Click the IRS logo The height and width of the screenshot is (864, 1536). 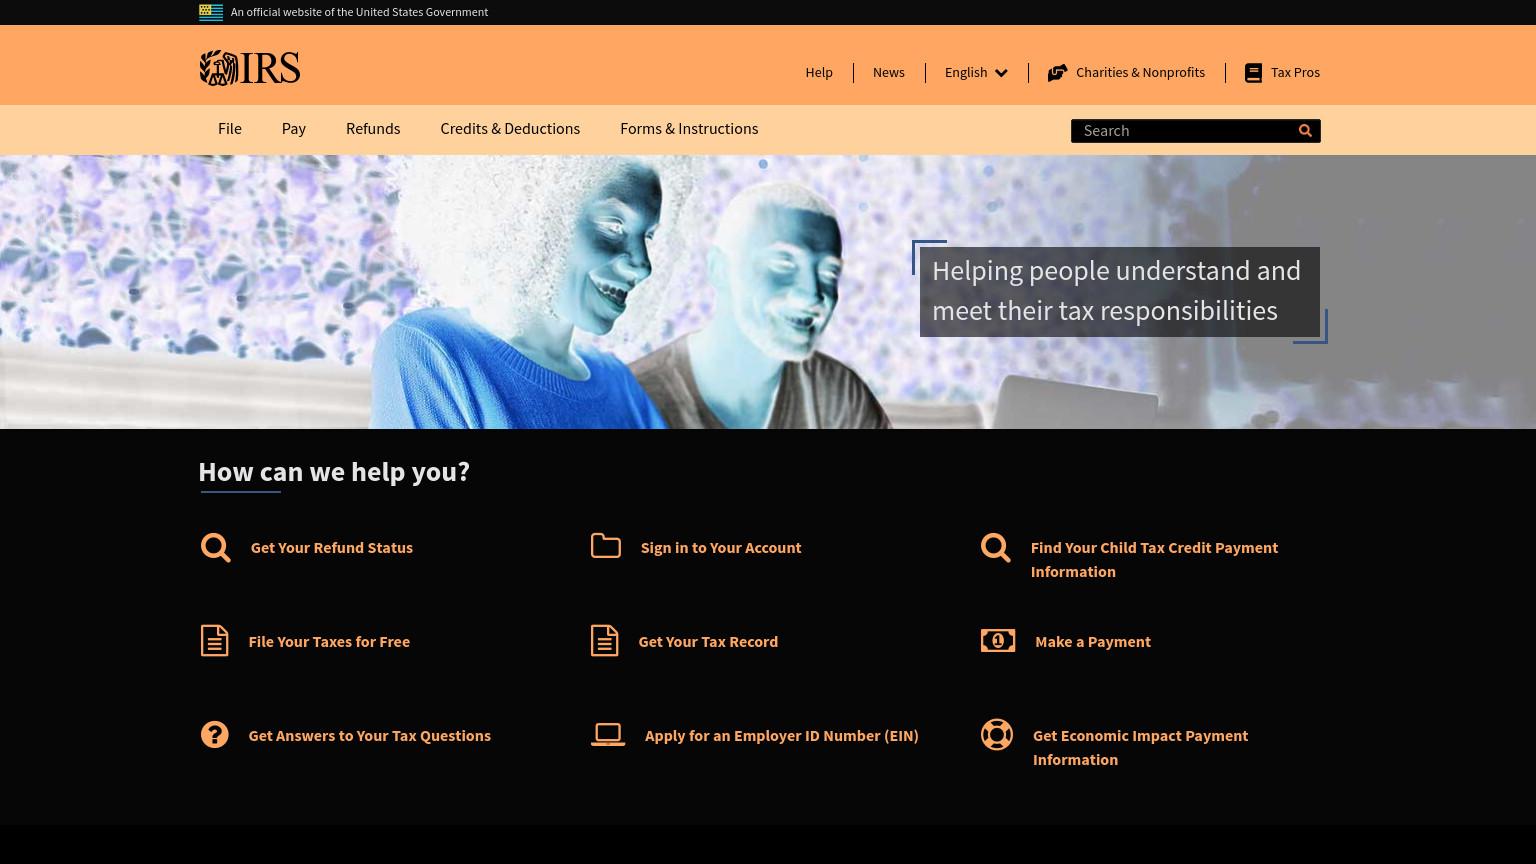point(249,68)
